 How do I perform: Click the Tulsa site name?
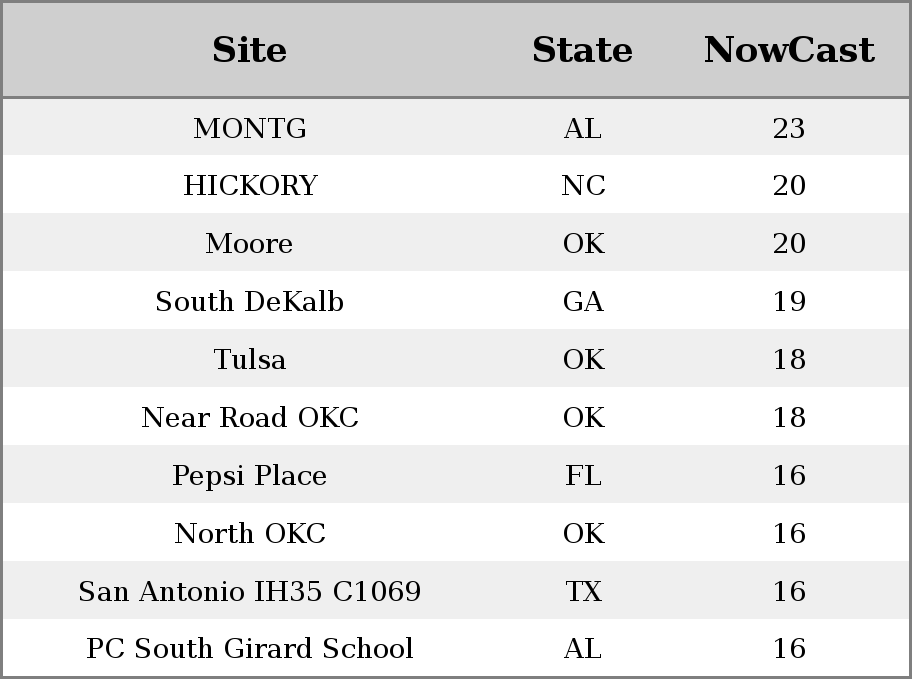click(250, 359)
